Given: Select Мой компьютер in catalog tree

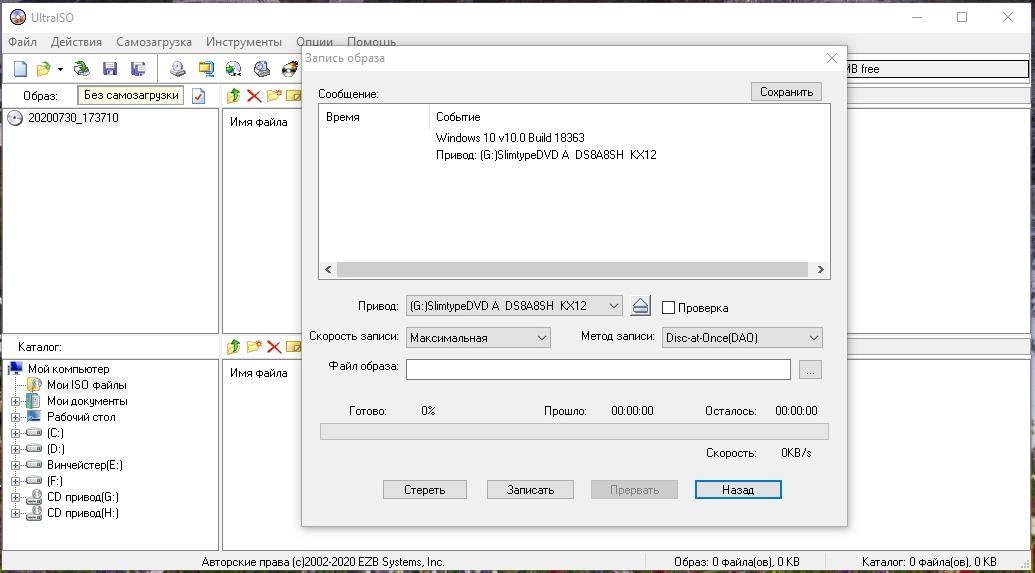Looking at the screenshot, I should tap(69, 369).
